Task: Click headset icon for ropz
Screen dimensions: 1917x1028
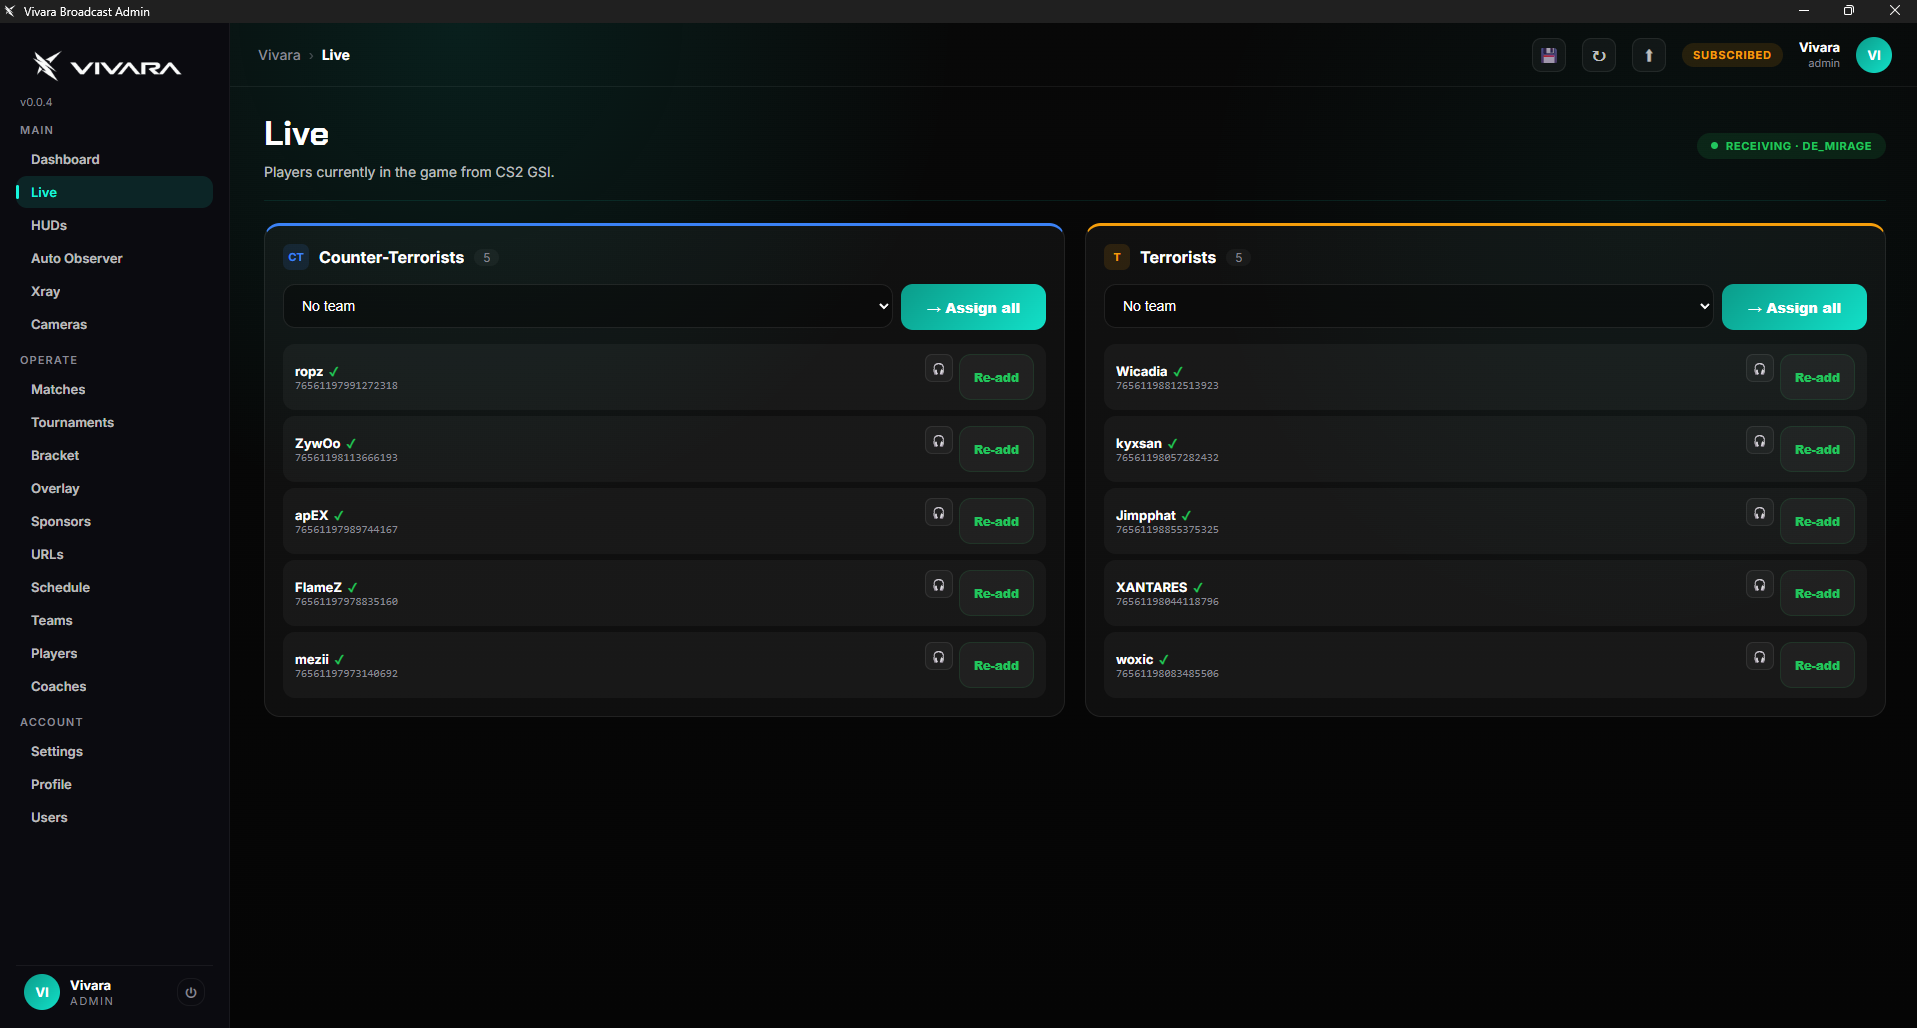Action: [939, 369]
